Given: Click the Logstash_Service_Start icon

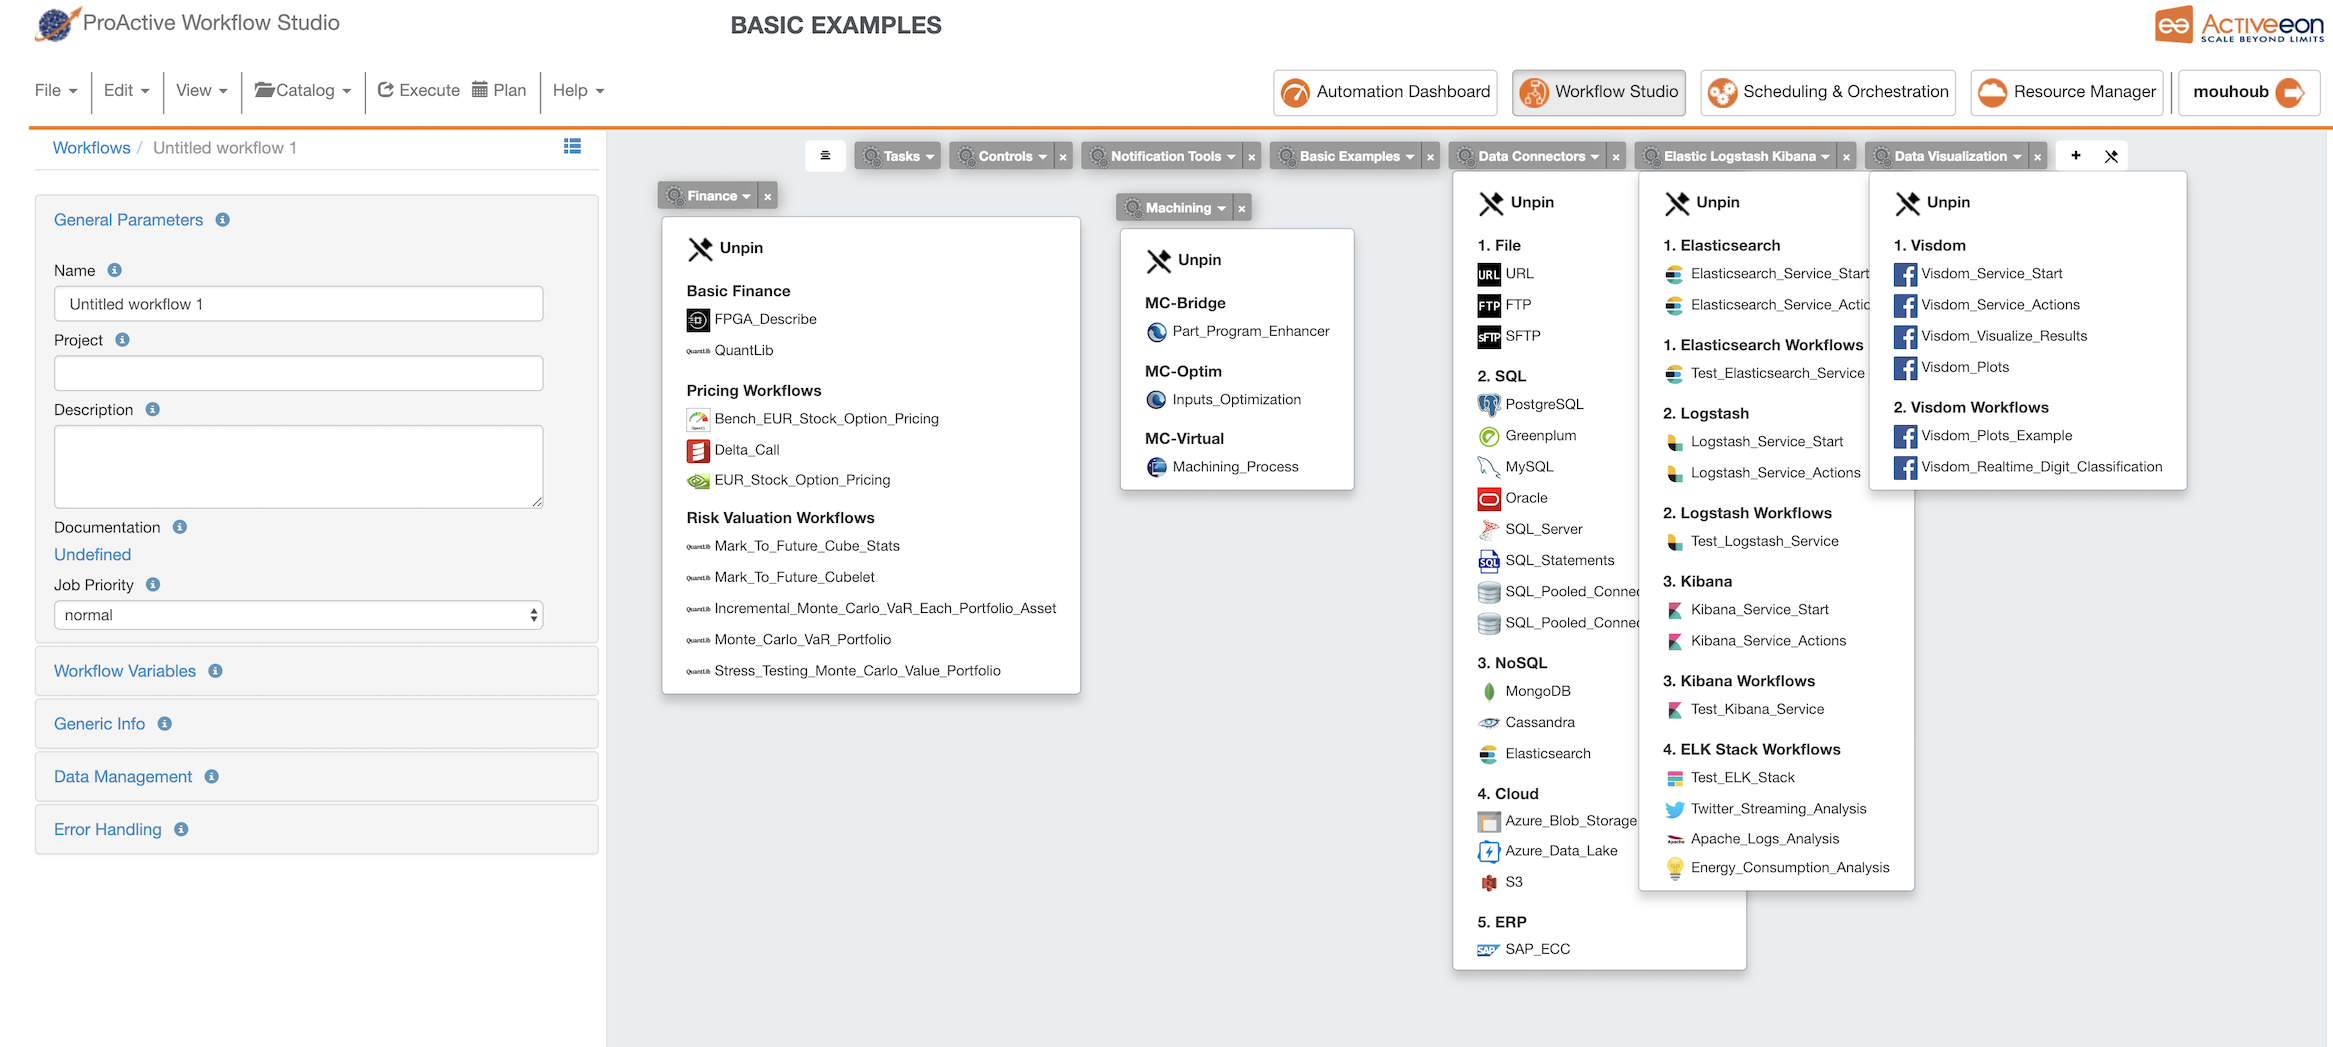Looking at the screenshot, I should pyautogui.click(x=1674, y=442).
